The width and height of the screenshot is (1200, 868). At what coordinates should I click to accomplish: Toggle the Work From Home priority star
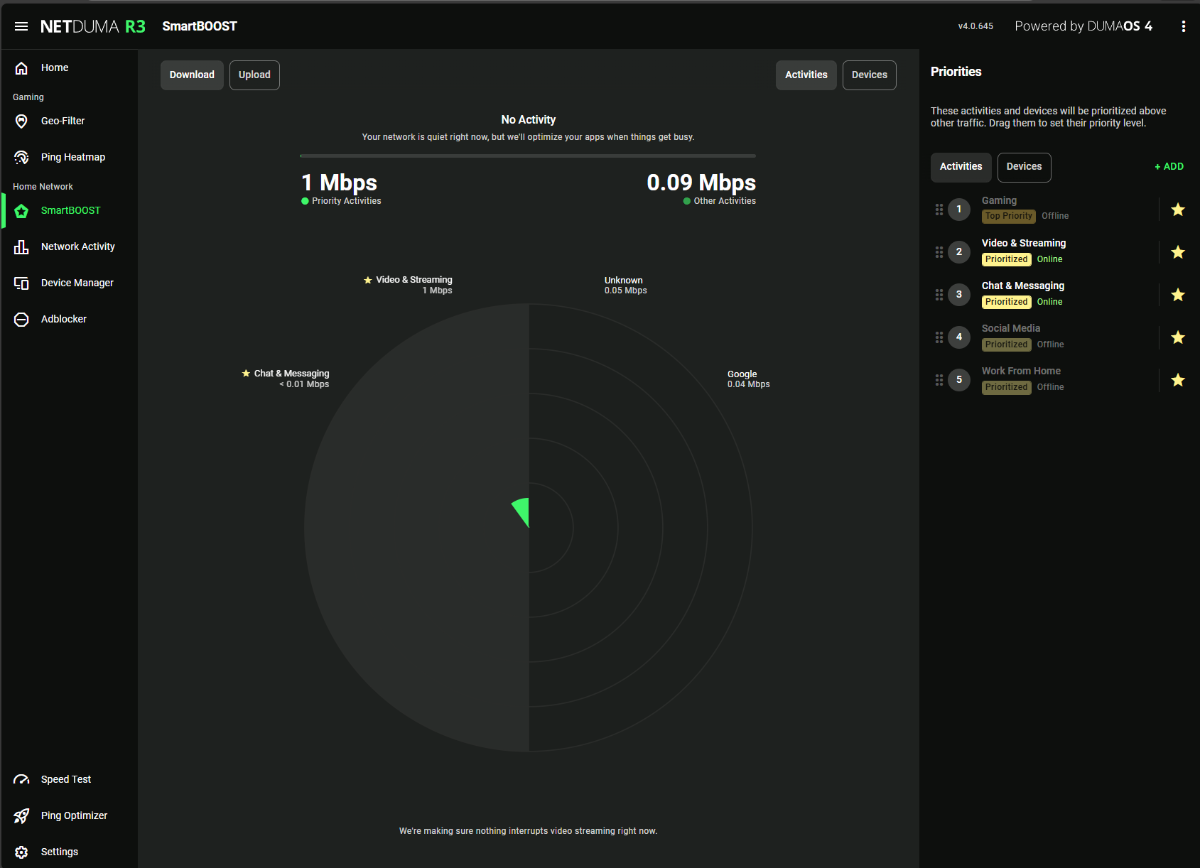coord(1177,380)
